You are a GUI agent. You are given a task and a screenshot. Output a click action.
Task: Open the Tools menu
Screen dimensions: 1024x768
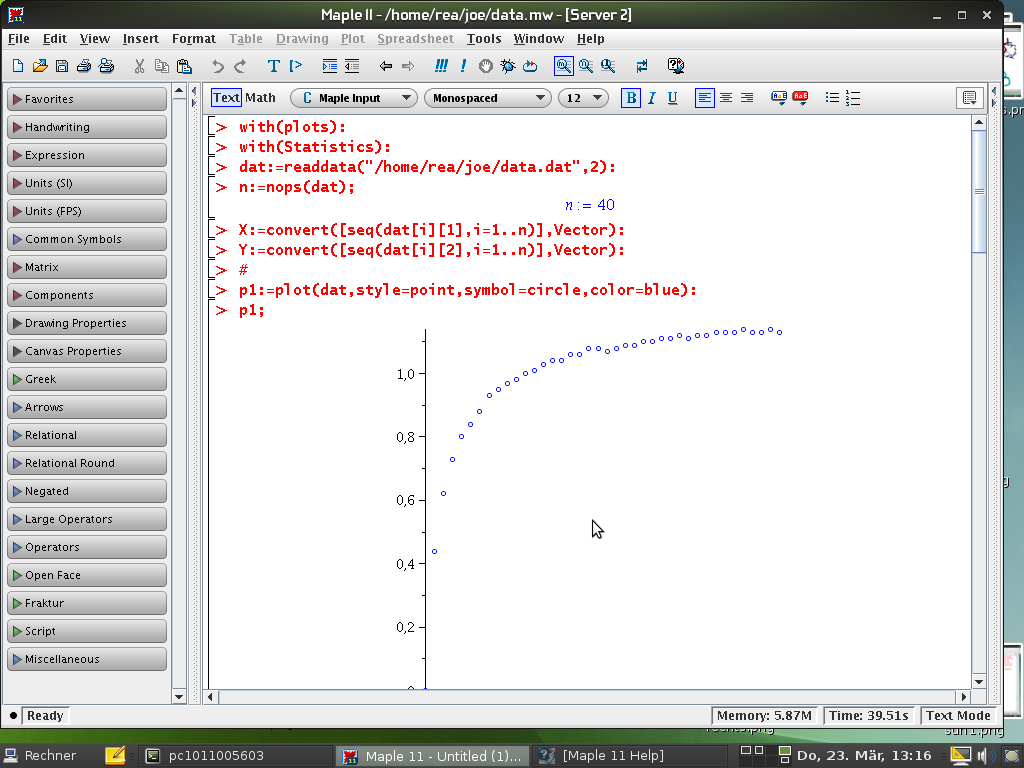click(x=484, y=39)
